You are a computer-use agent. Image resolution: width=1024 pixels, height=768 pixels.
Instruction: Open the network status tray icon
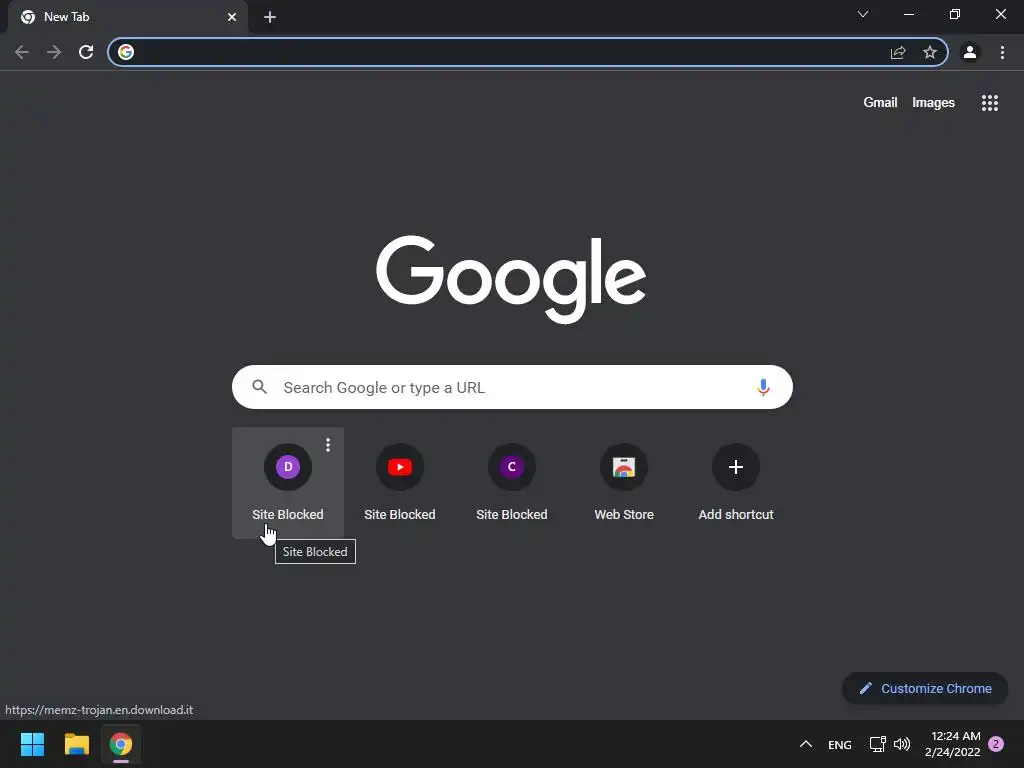point(877,744)
